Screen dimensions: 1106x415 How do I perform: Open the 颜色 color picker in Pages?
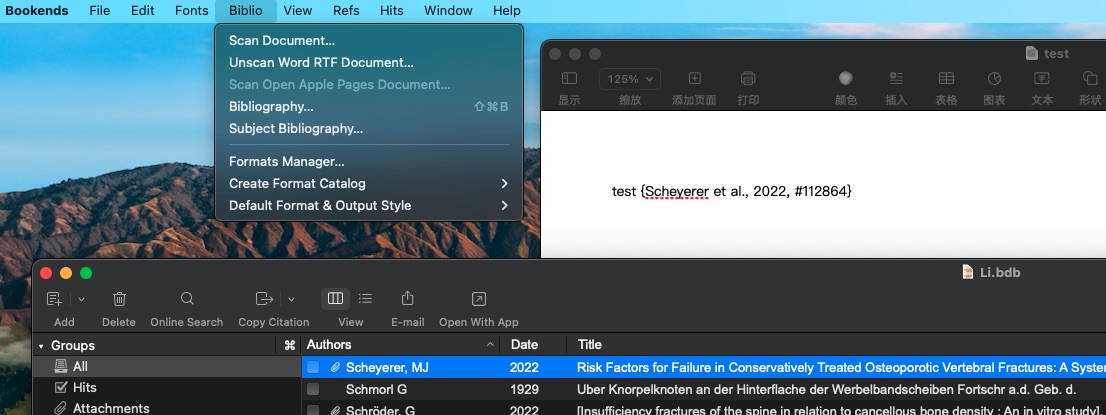coord(846,78)
